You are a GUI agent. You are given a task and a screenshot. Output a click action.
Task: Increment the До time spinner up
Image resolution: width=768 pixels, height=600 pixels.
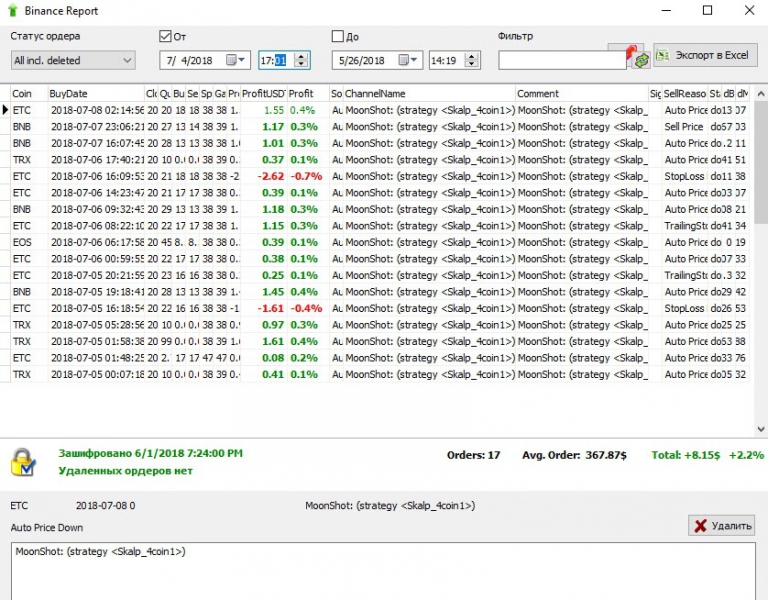pos(472,56)
